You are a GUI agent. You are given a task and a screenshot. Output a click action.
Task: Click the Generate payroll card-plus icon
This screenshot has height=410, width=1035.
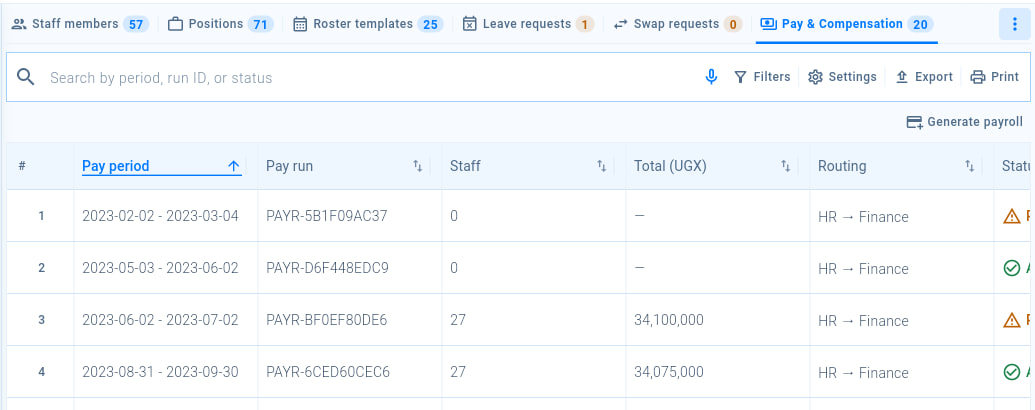point(914,122)
